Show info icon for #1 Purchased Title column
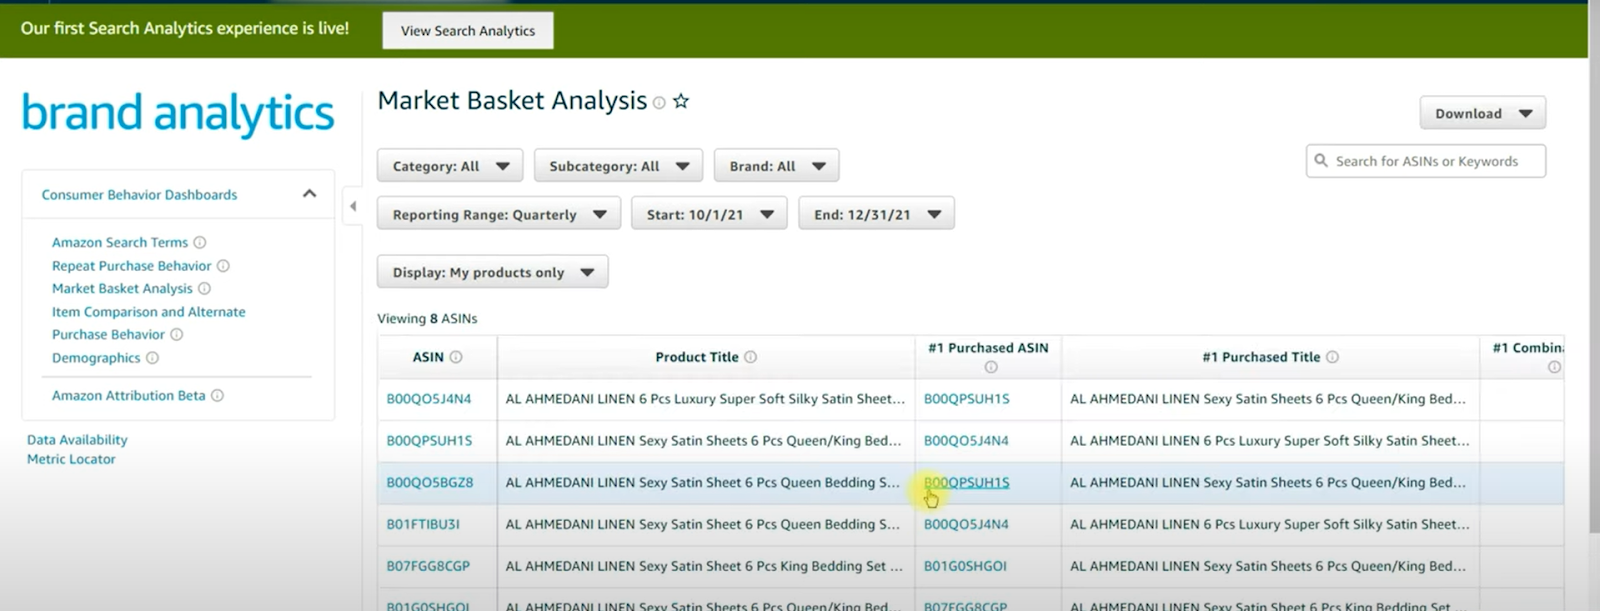 pos(1332,357)
